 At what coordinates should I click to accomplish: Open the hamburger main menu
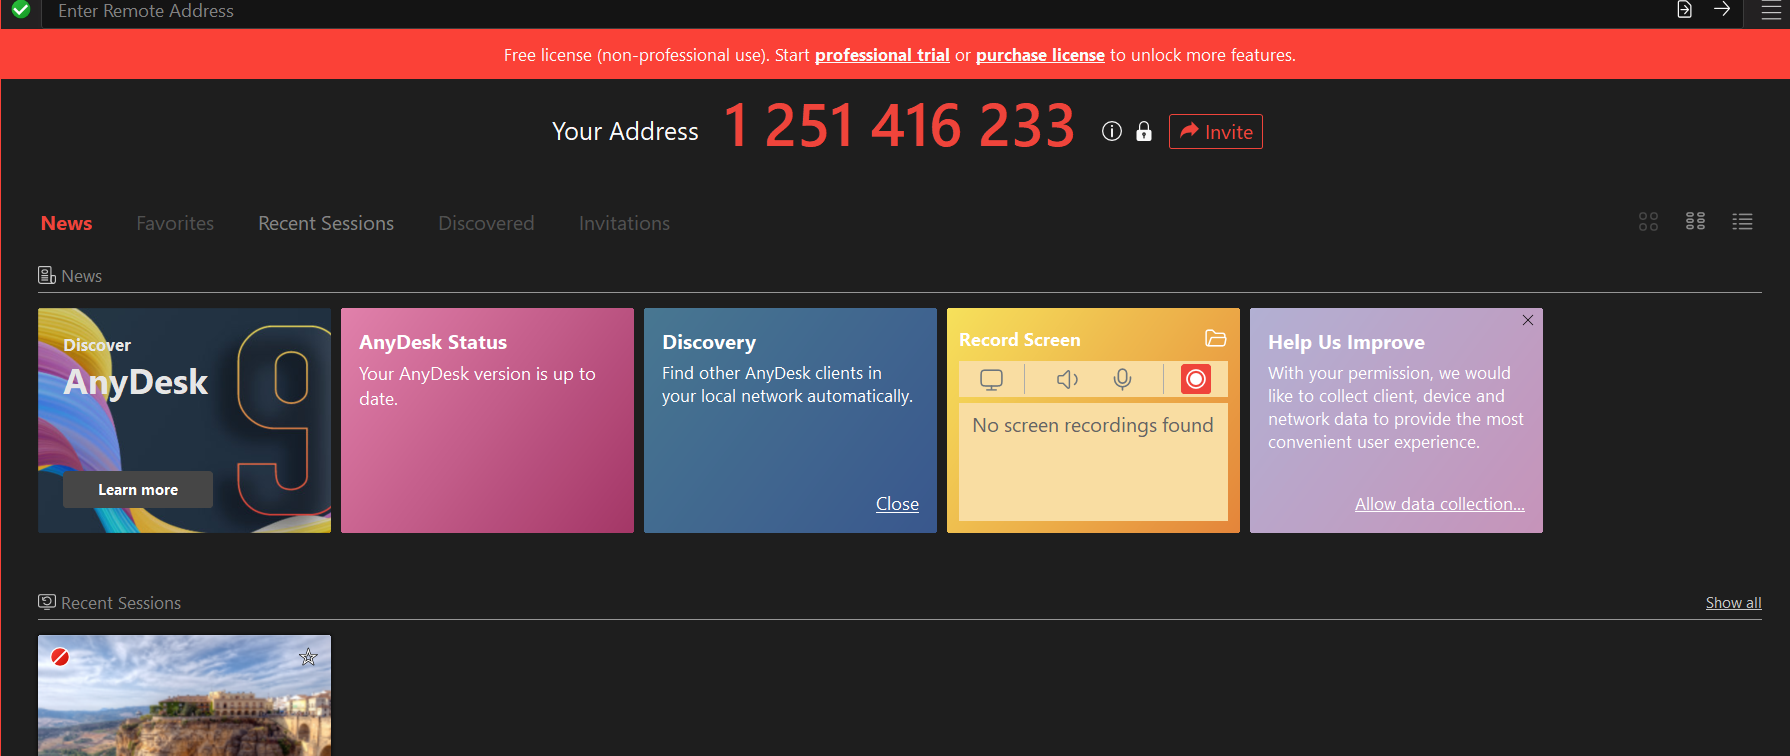(x=1771, y=11)
